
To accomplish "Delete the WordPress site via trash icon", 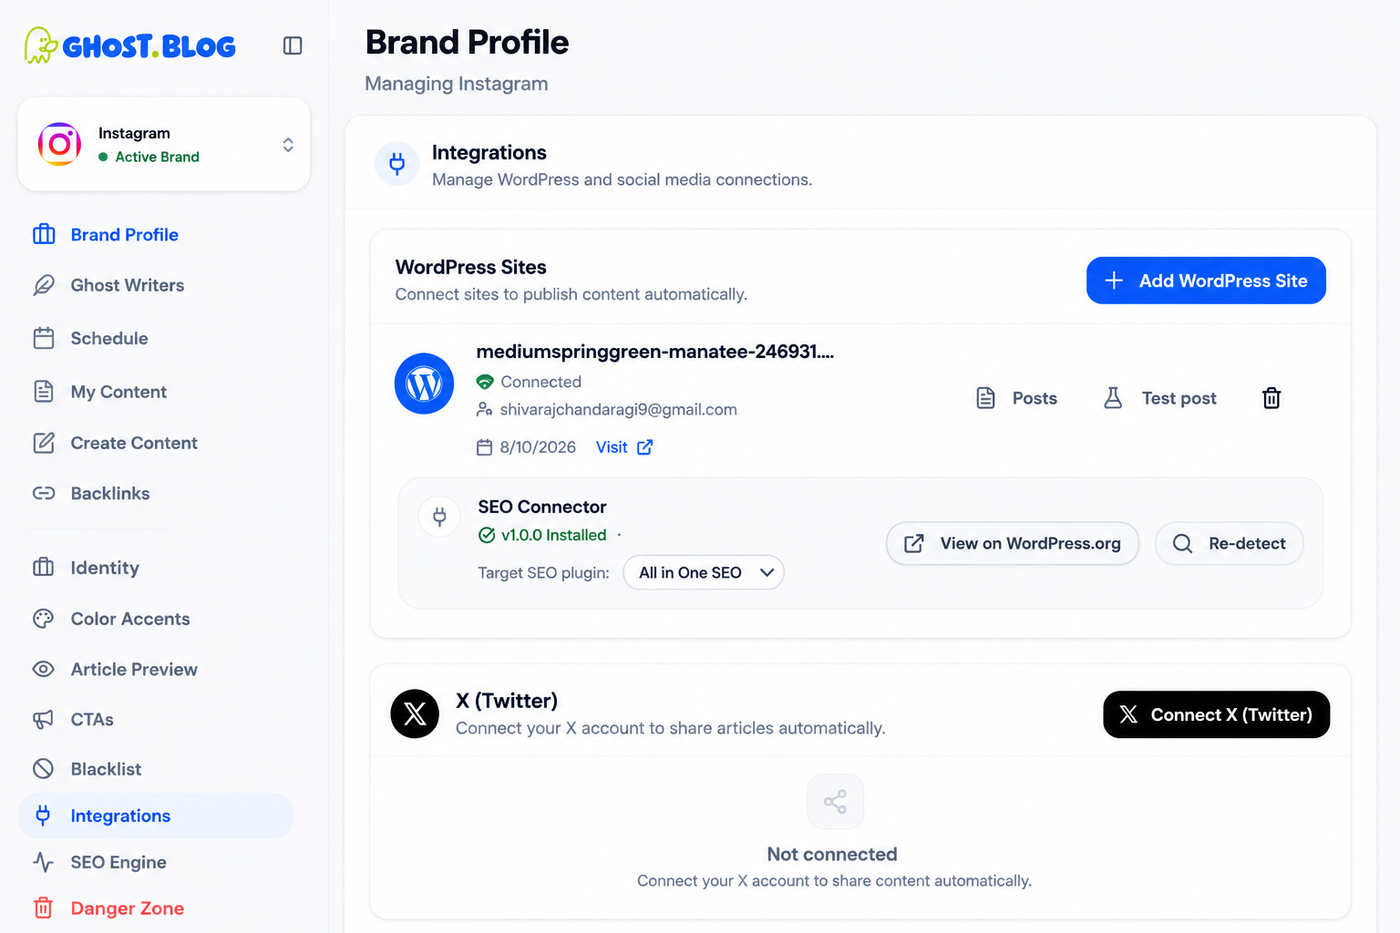I will click(x=1271, y=398).
